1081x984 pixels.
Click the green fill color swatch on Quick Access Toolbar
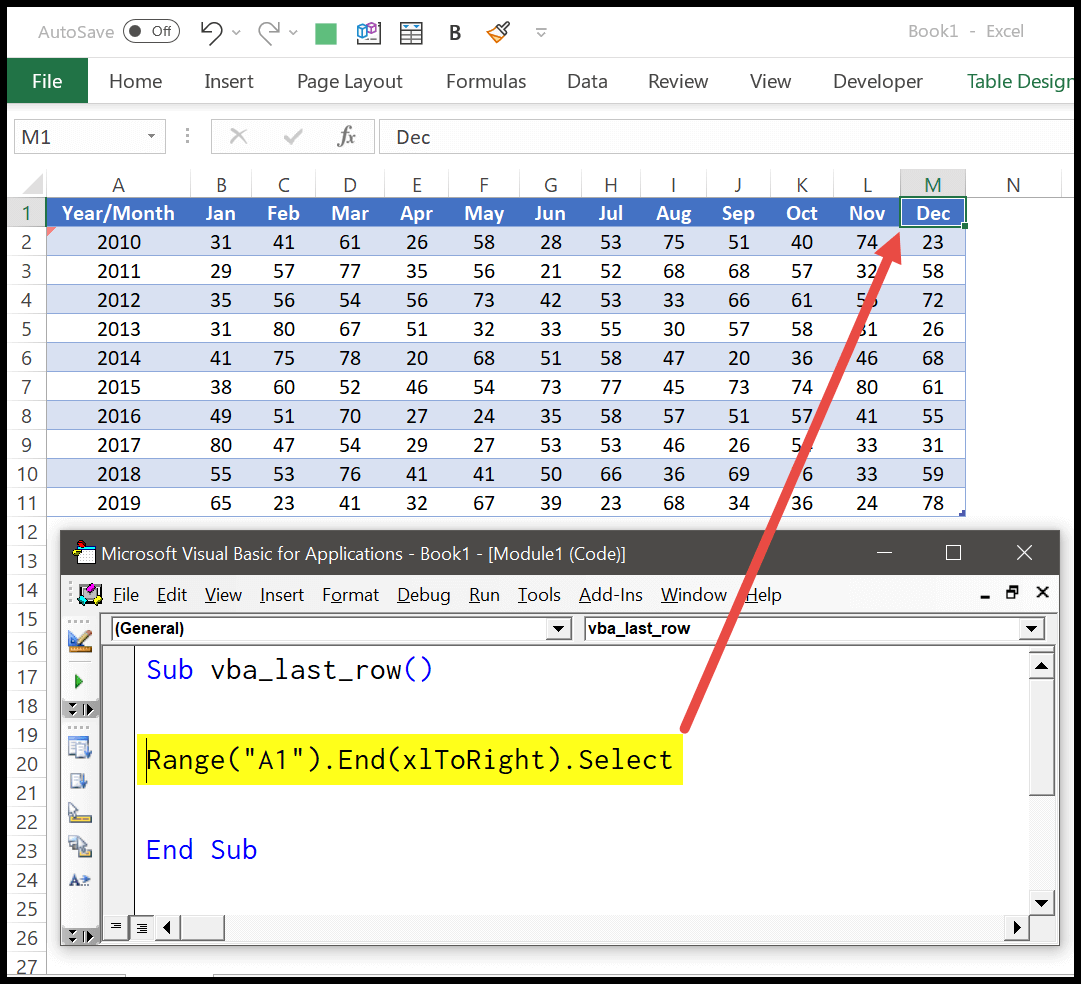click(x=325, y=33)
